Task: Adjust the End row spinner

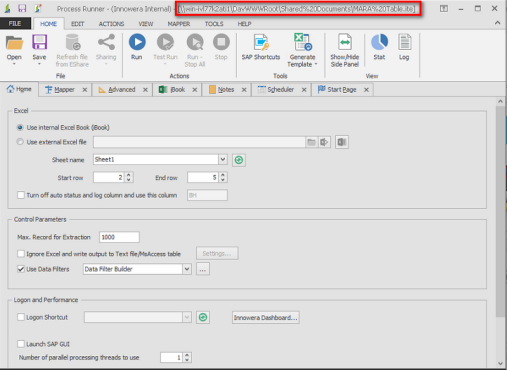Action: point(223,177)
